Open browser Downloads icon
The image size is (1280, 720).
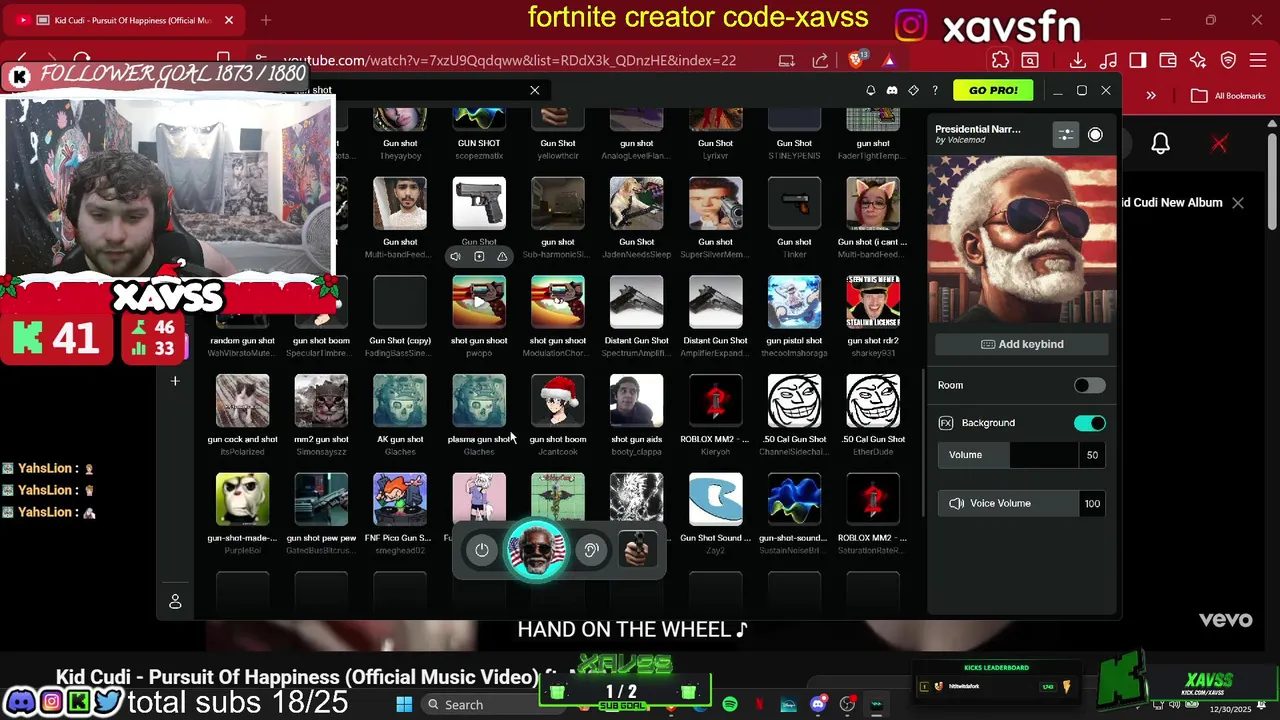(x=1078, y=60)
